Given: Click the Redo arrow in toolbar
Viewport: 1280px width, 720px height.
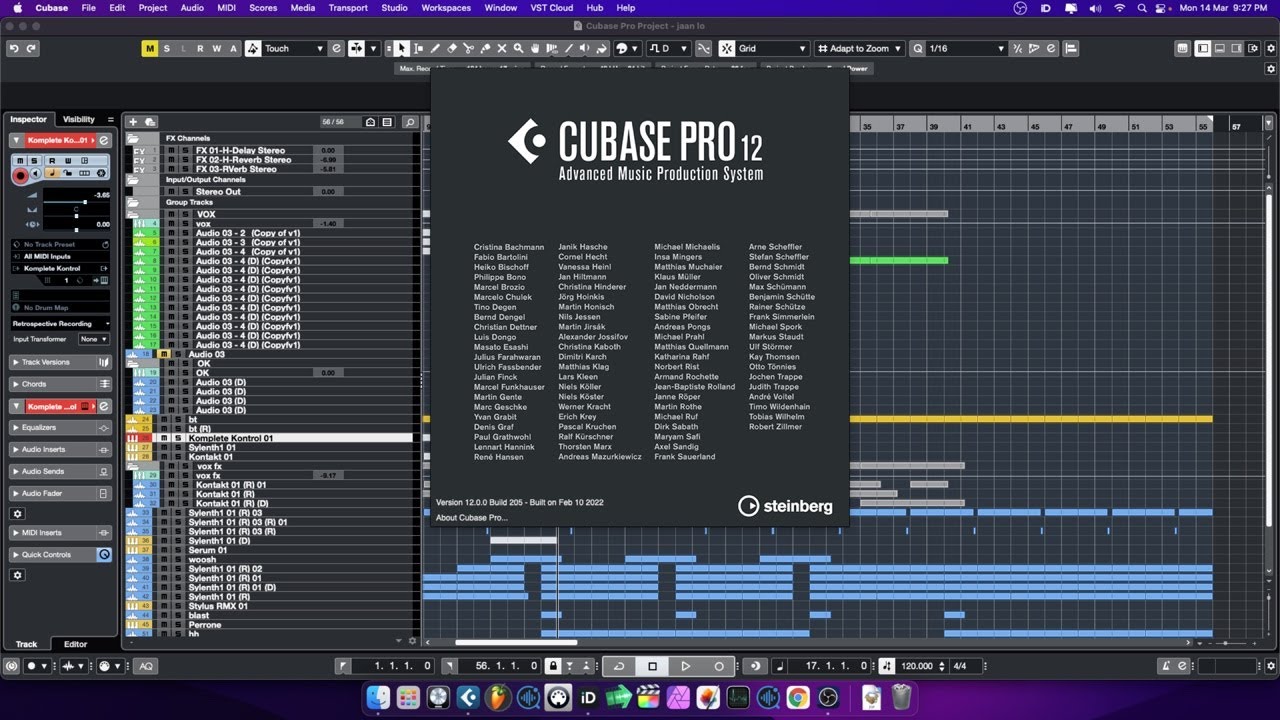Looking at the screenshot, I should [31, 48].
